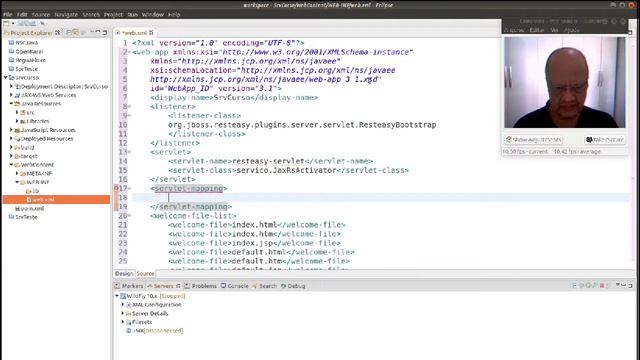The image size is (640, 360).
Task: Maximize the Servers bottom panel
Action: coord(630,286)
